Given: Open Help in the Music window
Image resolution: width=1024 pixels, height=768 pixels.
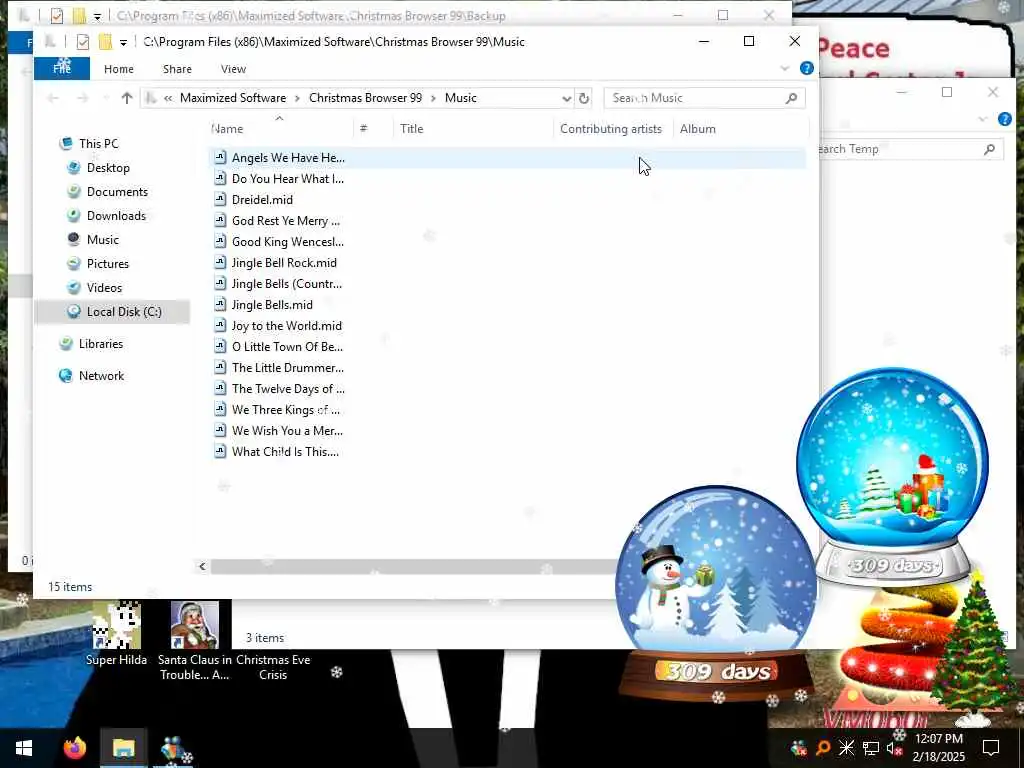Looking at the screenshot, I should pyautogui.click(x=807, y=68).
